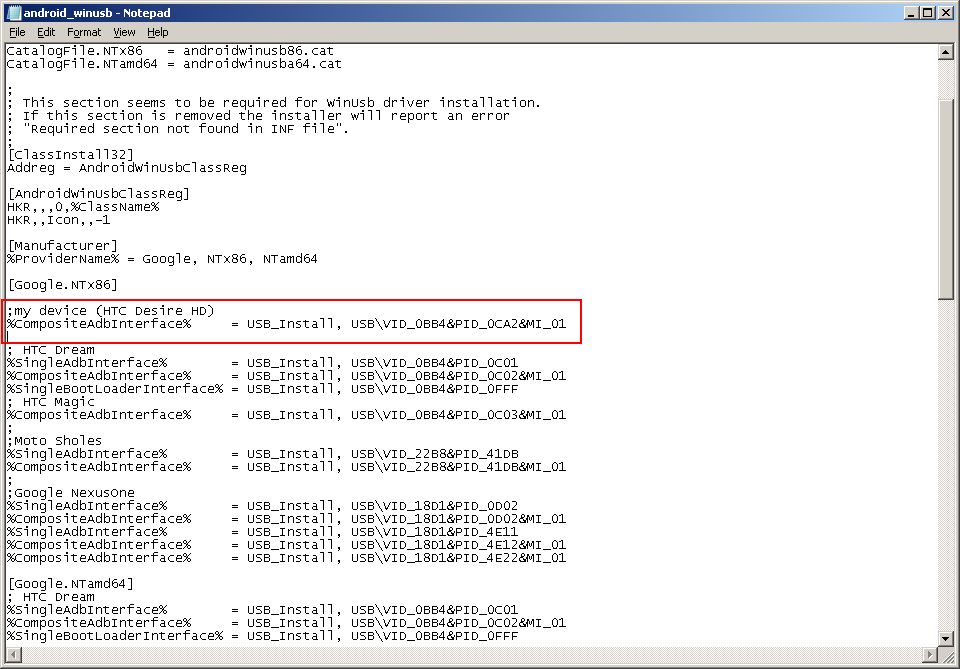Close the android_winusb Notepad window
960x669 pixels.
pyautogui.click(x=944, y=13)
